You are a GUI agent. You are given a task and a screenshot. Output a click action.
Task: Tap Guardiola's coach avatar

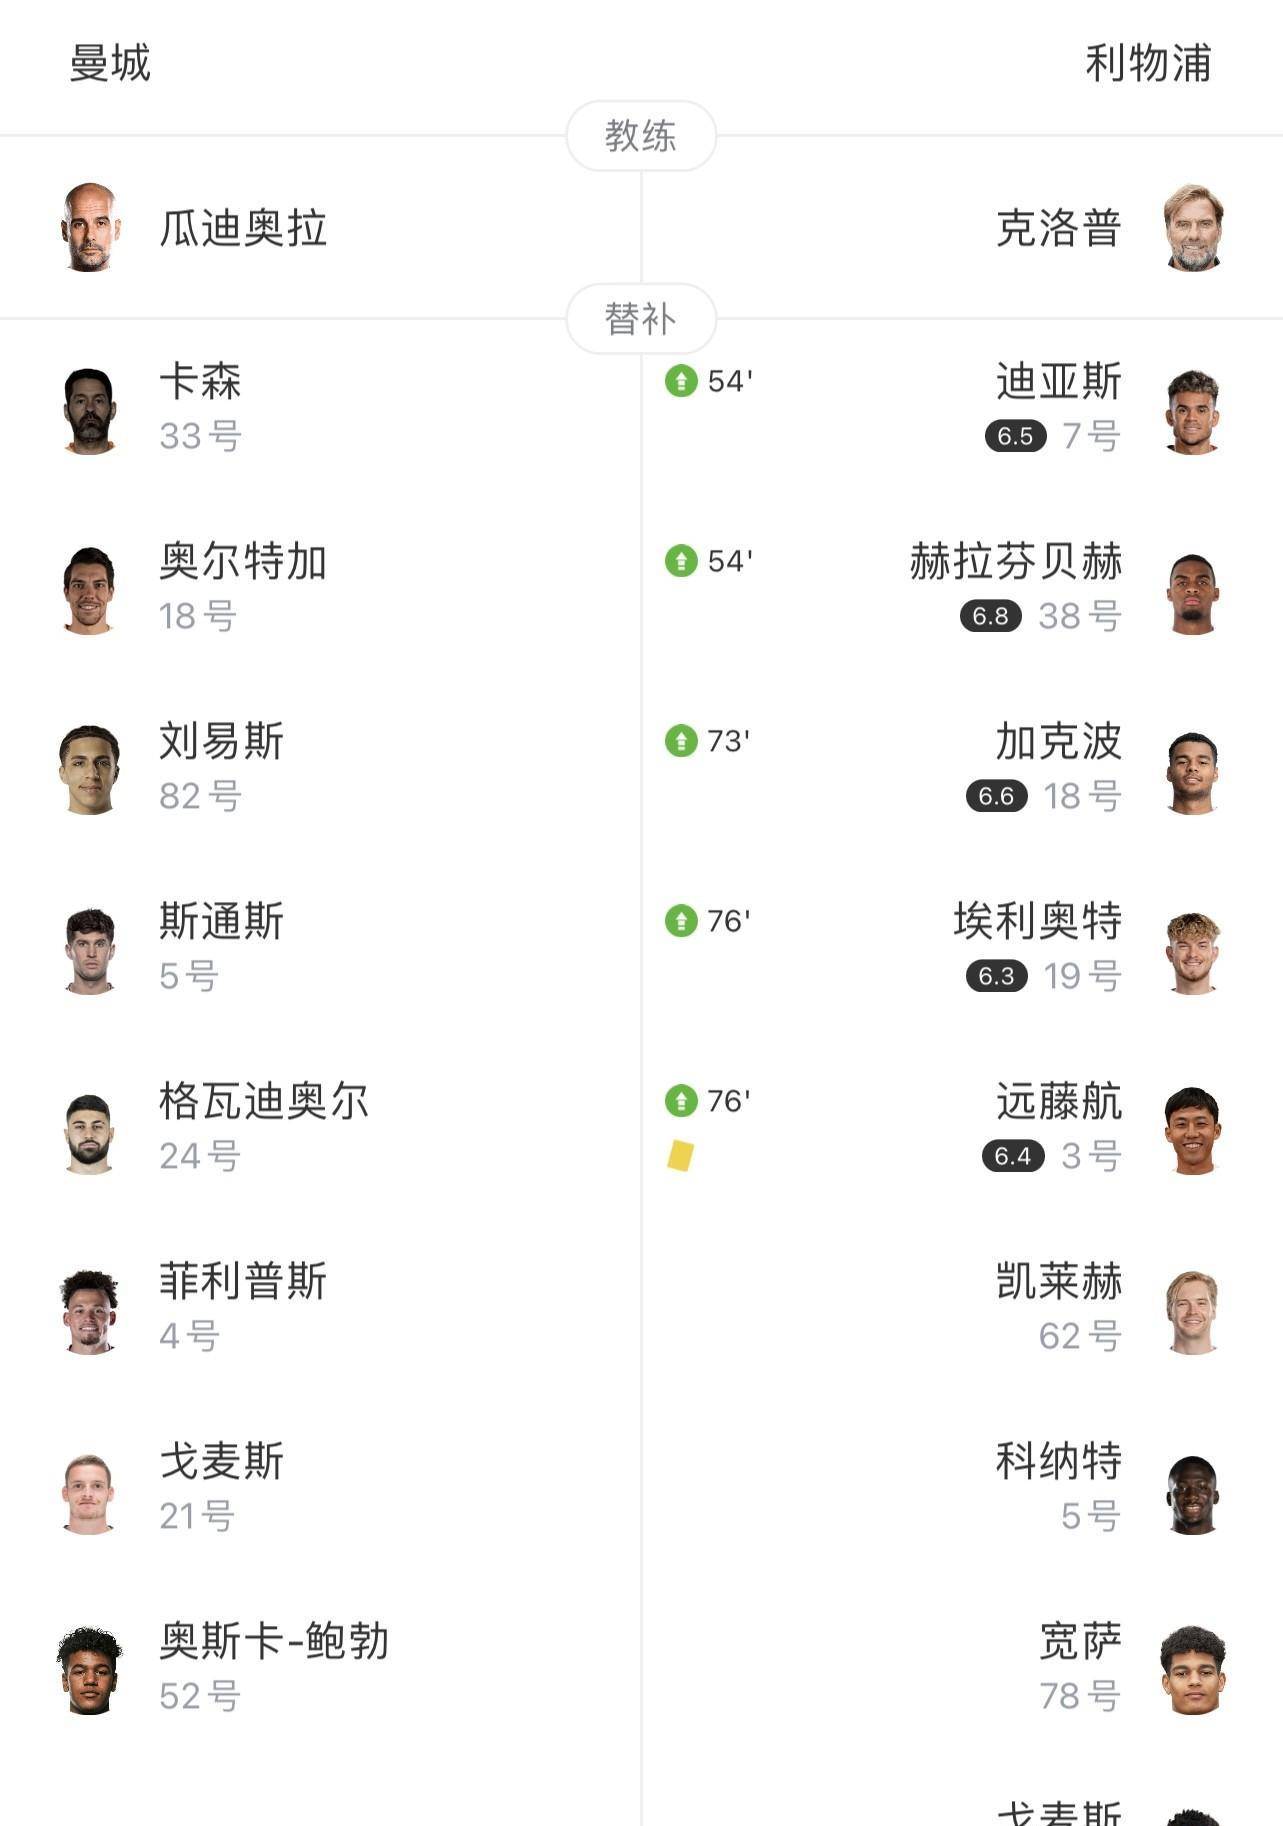[x=90, y=227]
